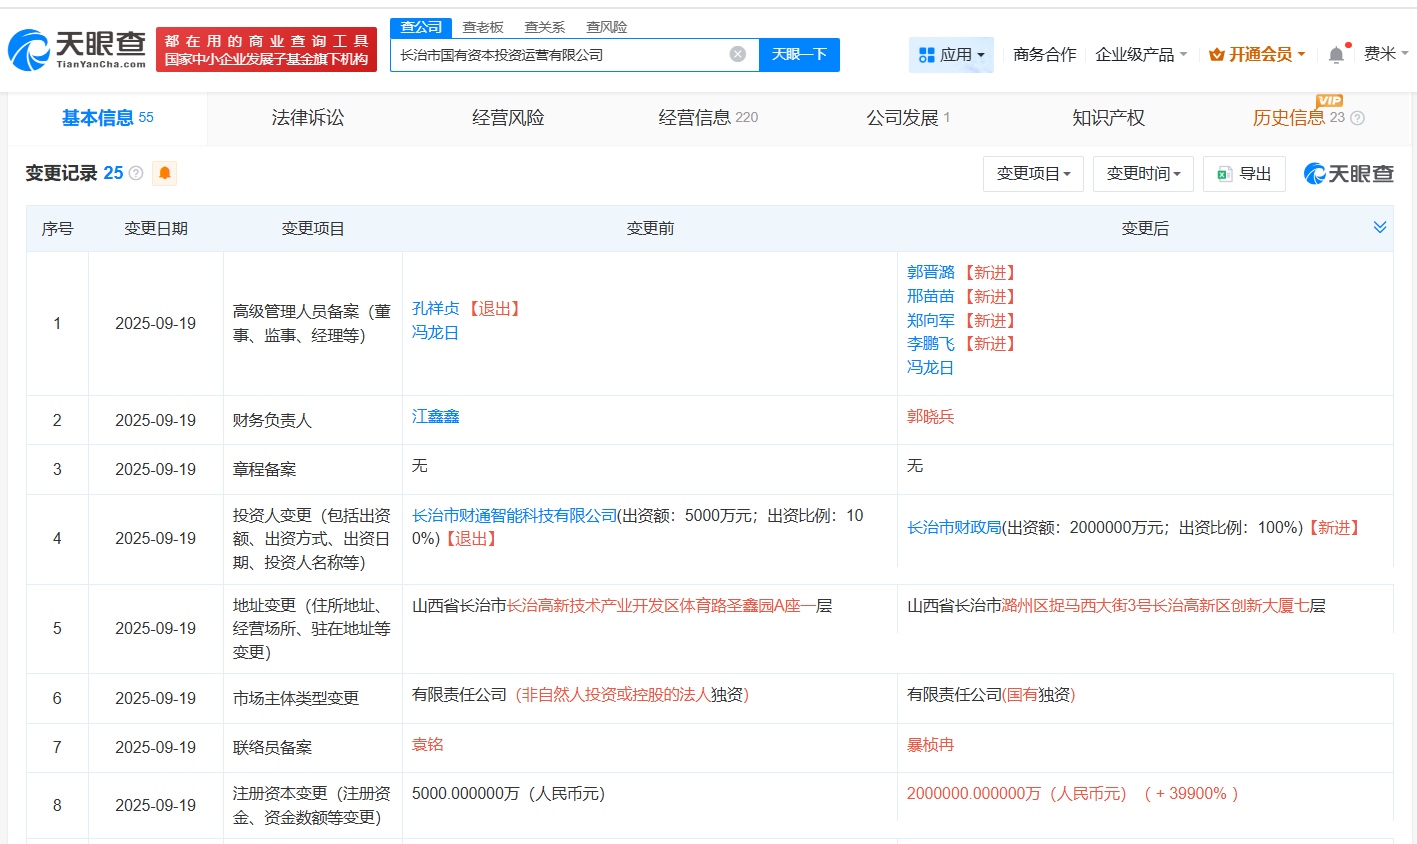Viewport: 1417px width, 844px height.
Task: Clear the search box with the × icon
Action: point(736,55)
